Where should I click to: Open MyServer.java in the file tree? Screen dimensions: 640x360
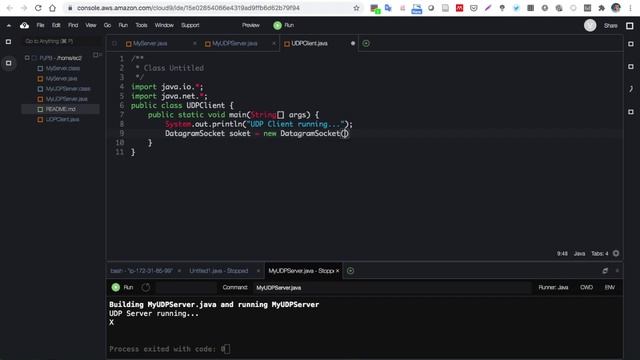61,78
